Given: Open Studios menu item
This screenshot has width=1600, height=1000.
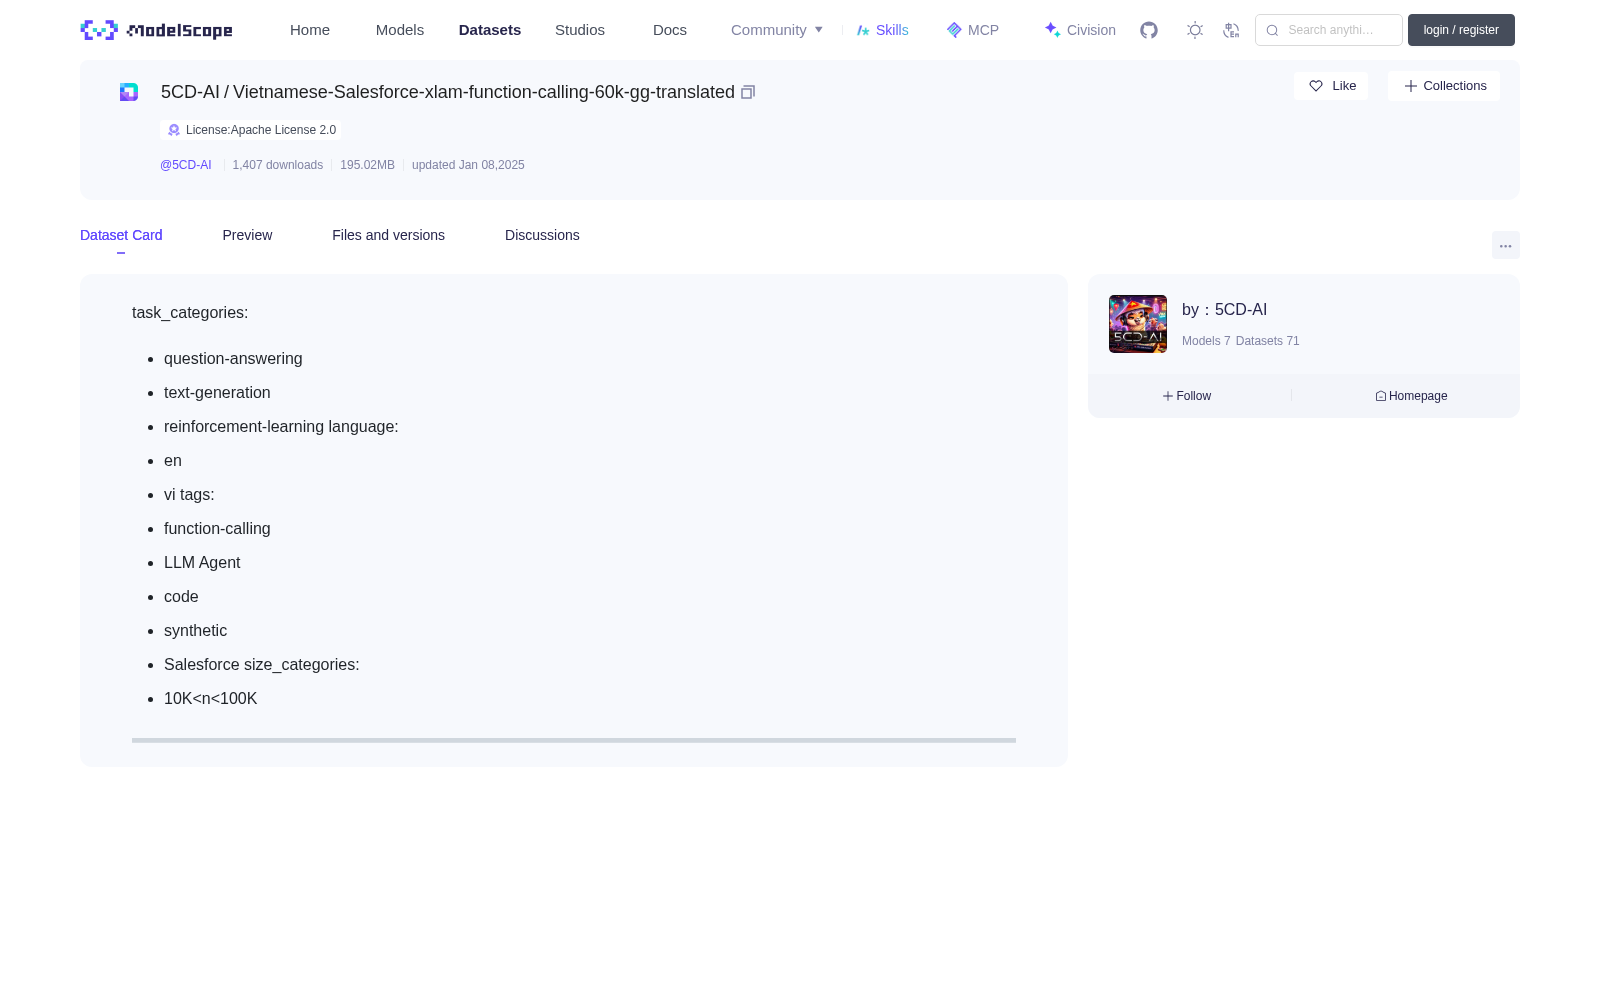Looking at the screenshot, I should (x=580, y=30).
